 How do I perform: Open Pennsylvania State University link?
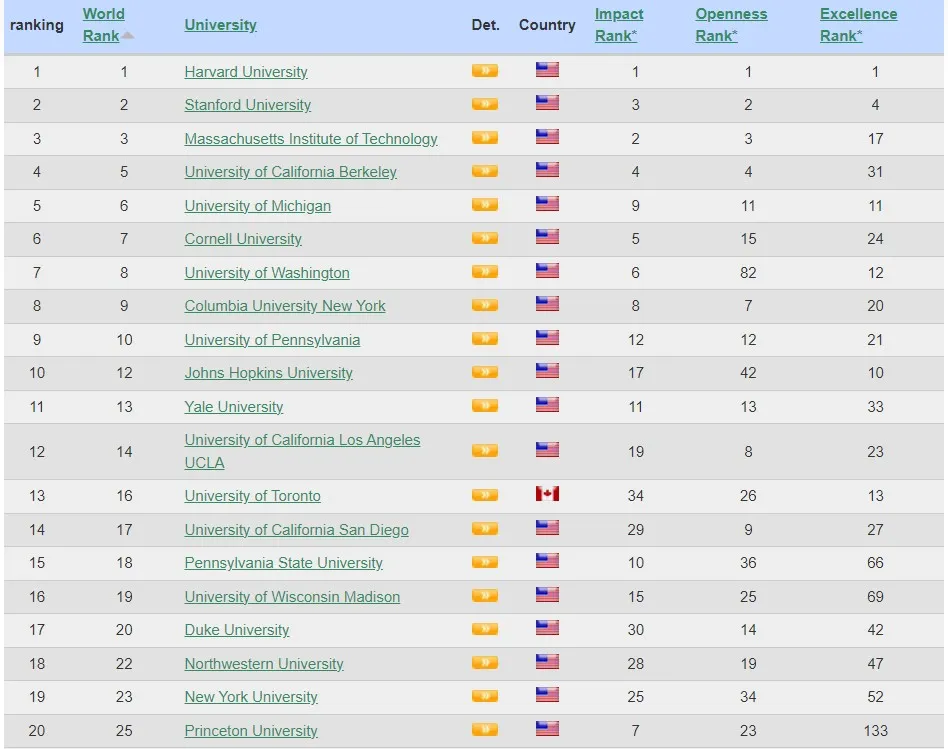pyautogui.click(x=284, y=563)
